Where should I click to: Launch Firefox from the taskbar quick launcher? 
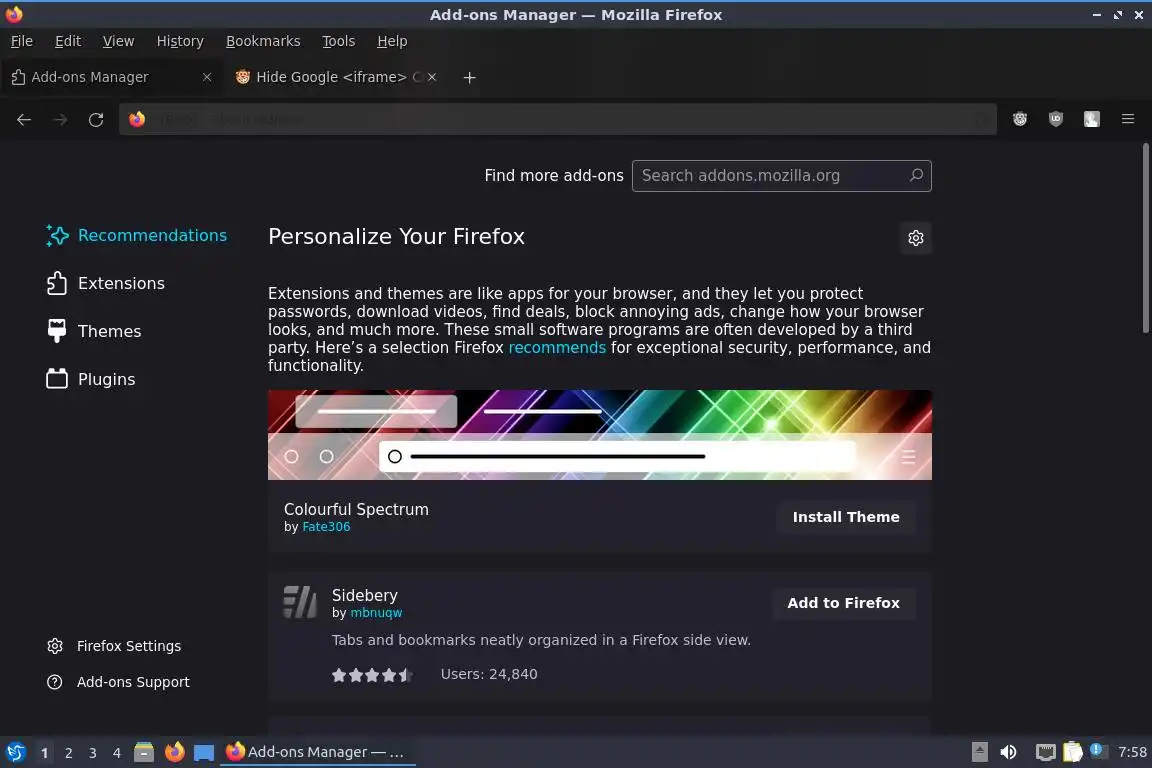(174, 752)
